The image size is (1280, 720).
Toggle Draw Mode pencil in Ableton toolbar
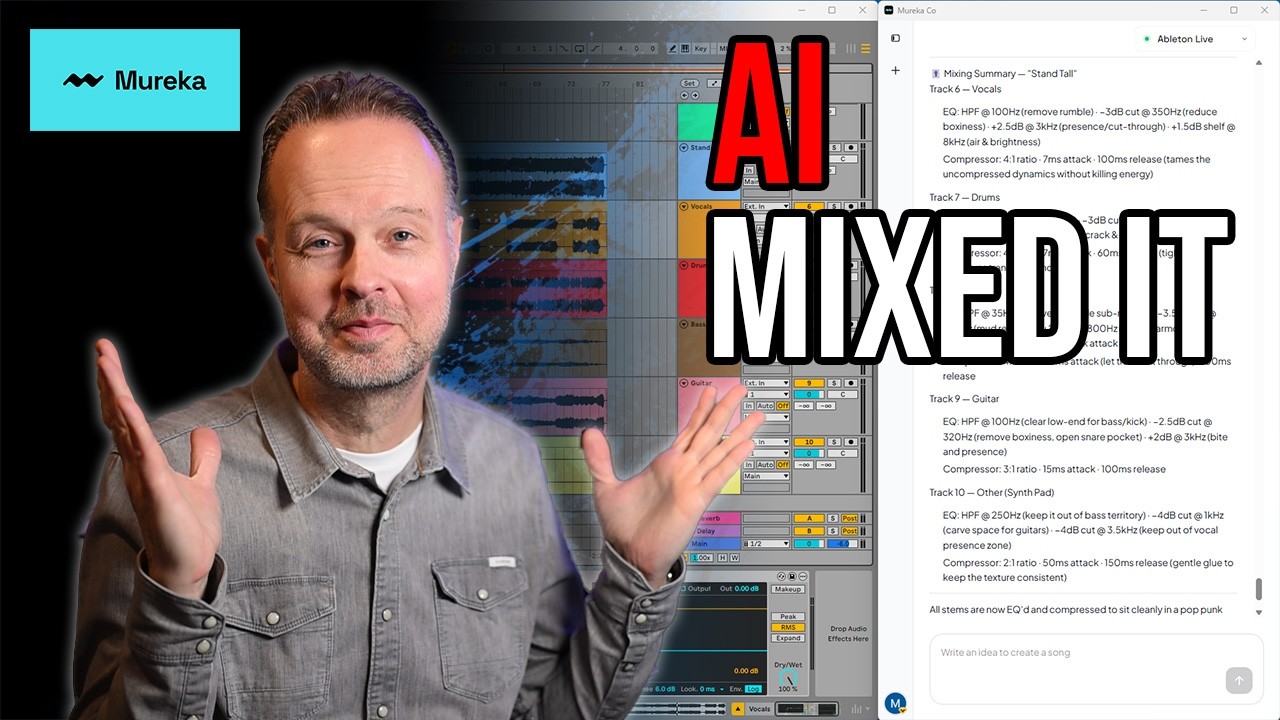tap(672, 48)
